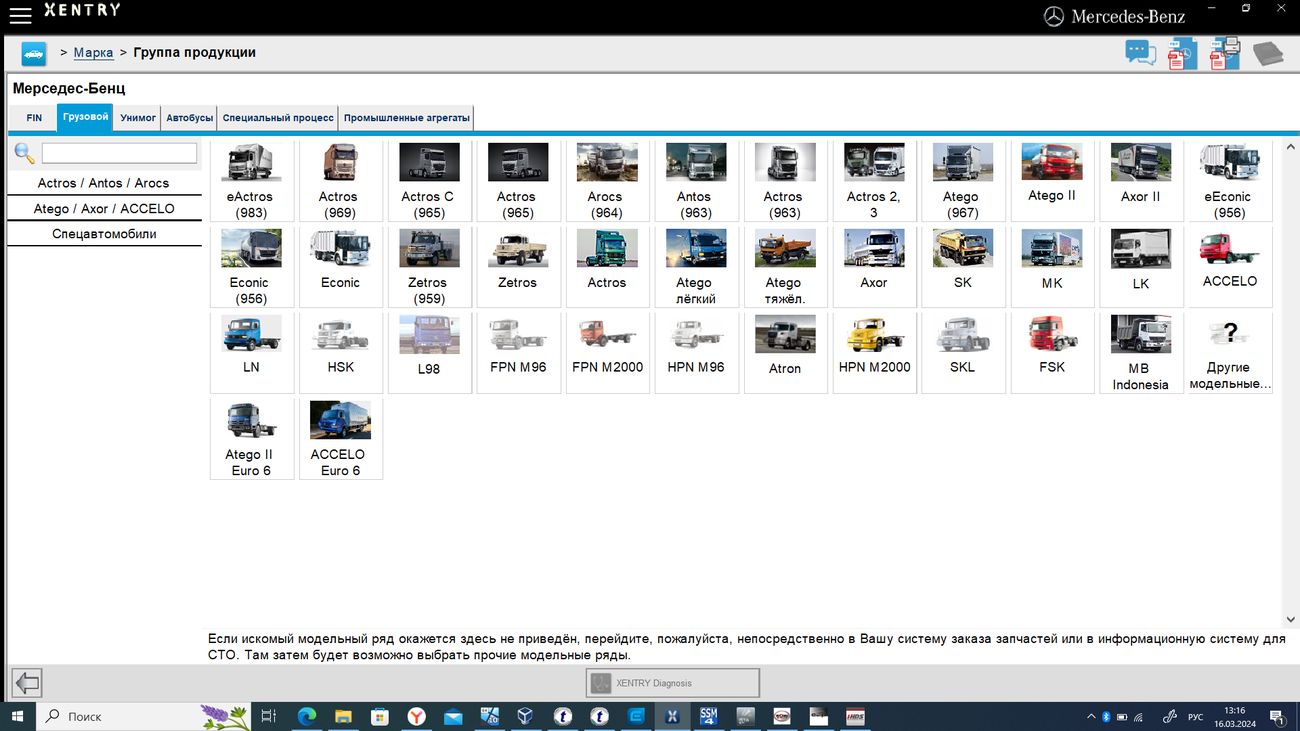
Task: Choose the Actros 2, 3 model
Action: (874, 181)
